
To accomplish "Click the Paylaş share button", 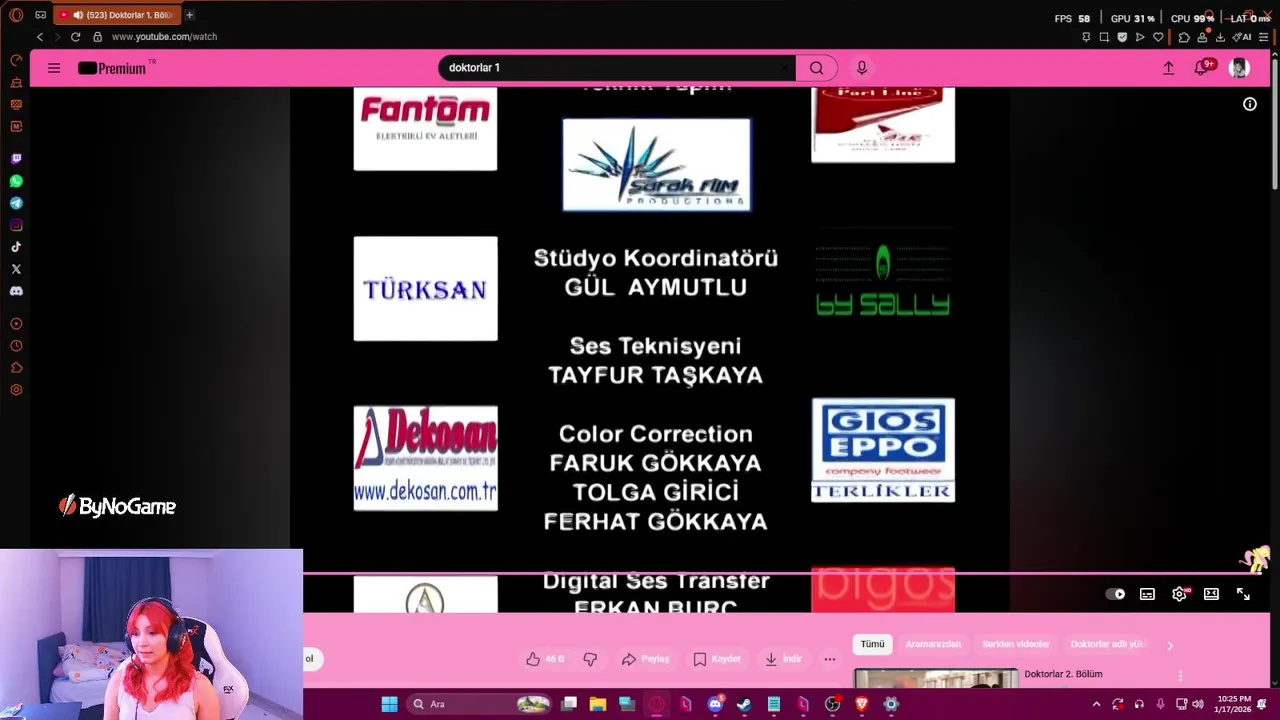I will coord(645,659).
